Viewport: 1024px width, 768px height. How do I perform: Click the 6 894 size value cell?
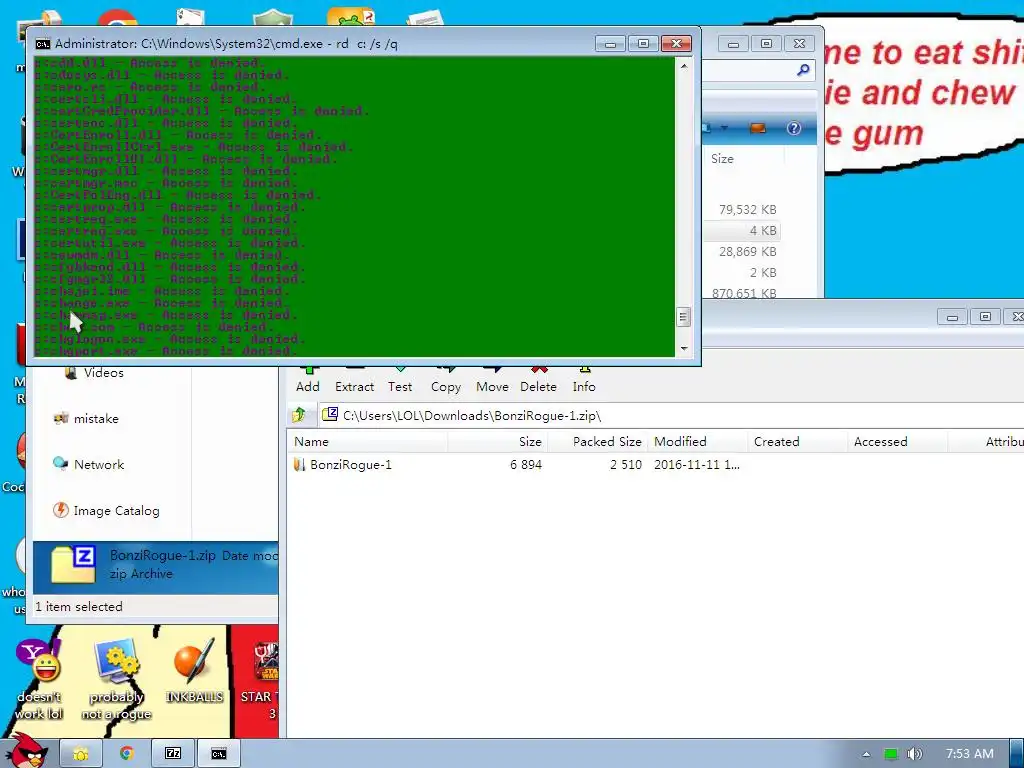click(x=526, y=464)
